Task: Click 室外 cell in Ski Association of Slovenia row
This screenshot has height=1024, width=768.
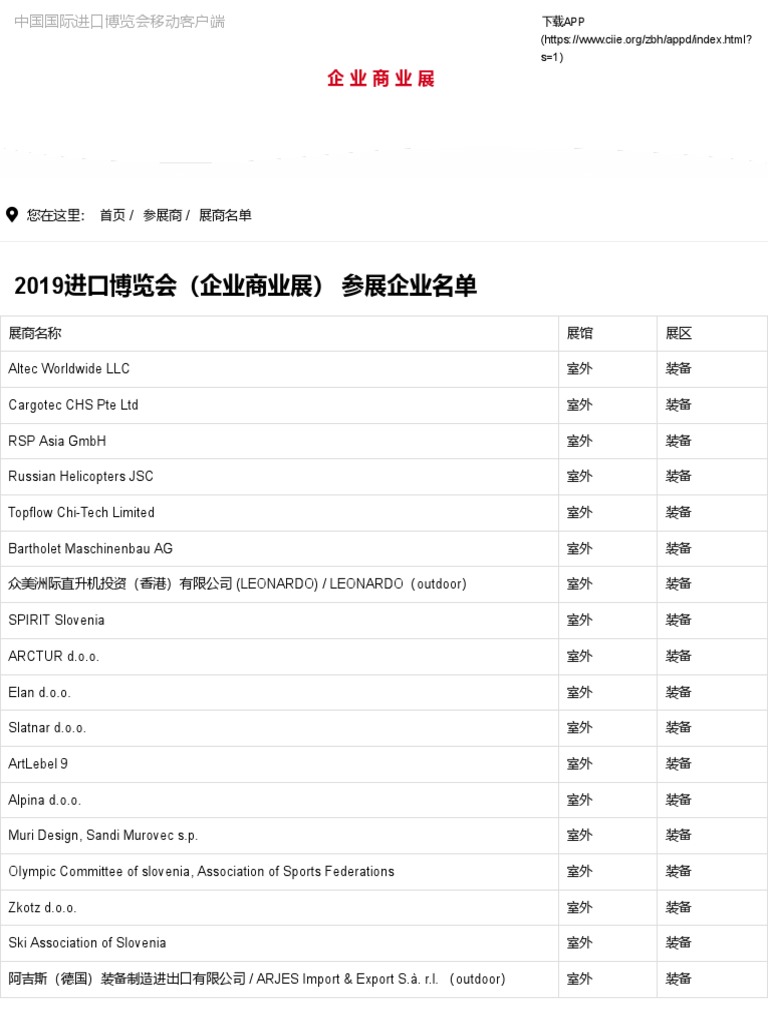Action: (x=579, y=943)
